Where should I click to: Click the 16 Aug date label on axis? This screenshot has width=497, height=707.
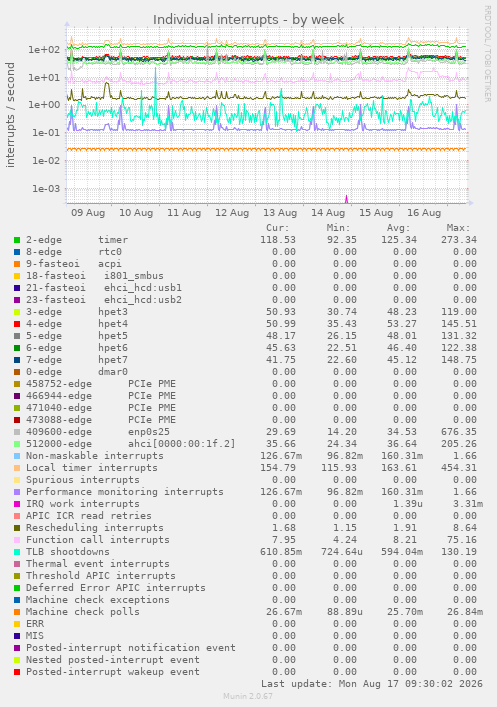click(x=424, y=213)
